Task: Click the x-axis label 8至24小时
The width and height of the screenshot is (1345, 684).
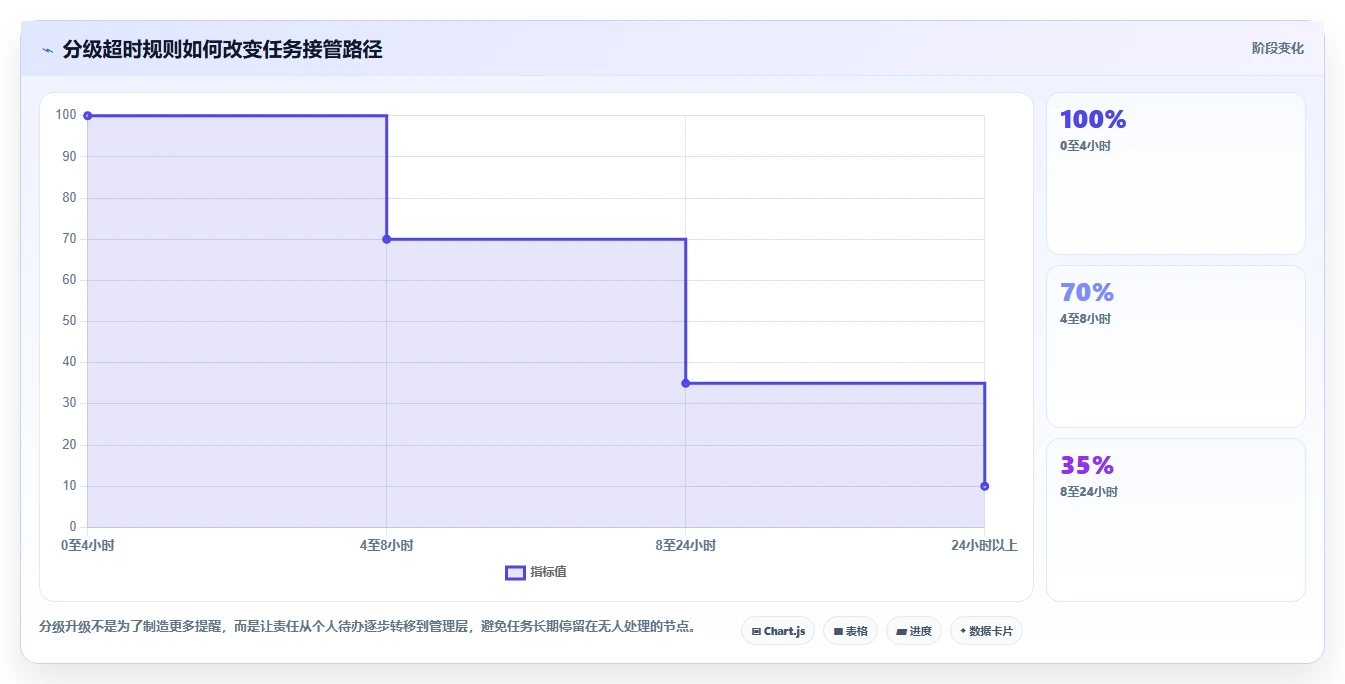Action: pos(685,546)
